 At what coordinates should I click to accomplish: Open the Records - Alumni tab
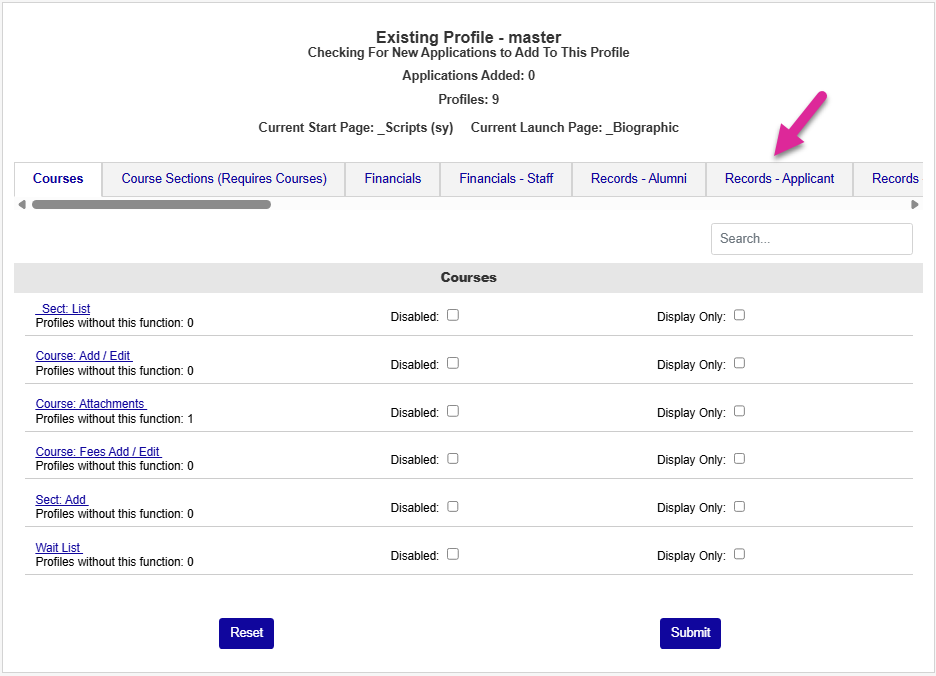(638, 179)
